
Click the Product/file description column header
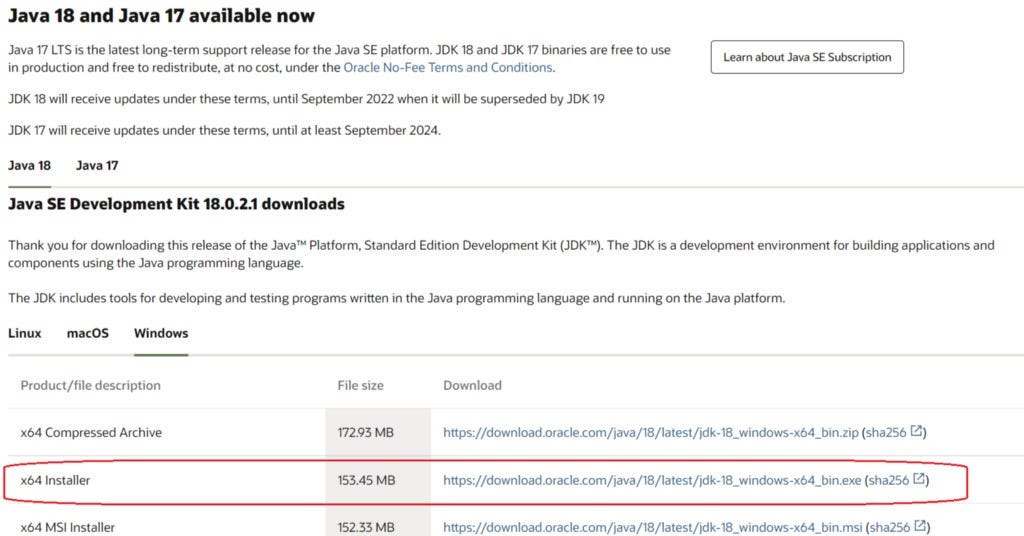[90, 385]
